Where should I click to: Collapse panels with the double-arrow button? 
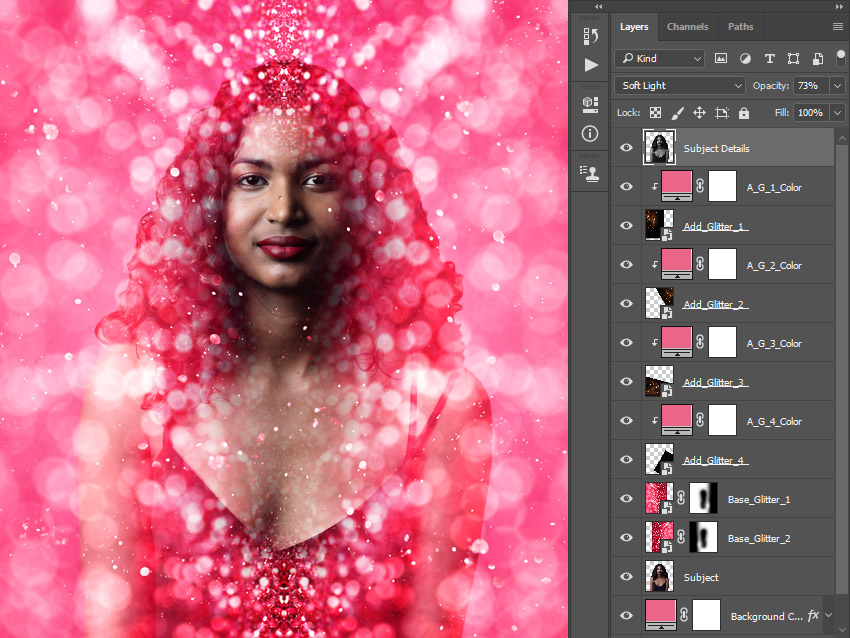598,7
